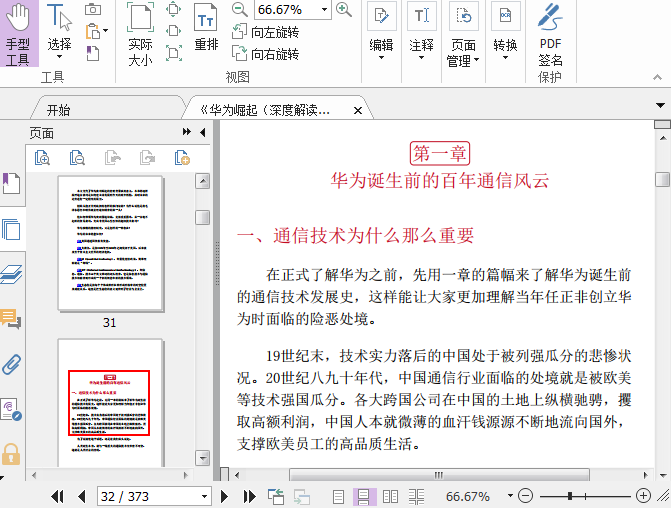
Task: Click the zoom out magnifier in ribbon
Action: pyautogui.click(x=239, y=9)
